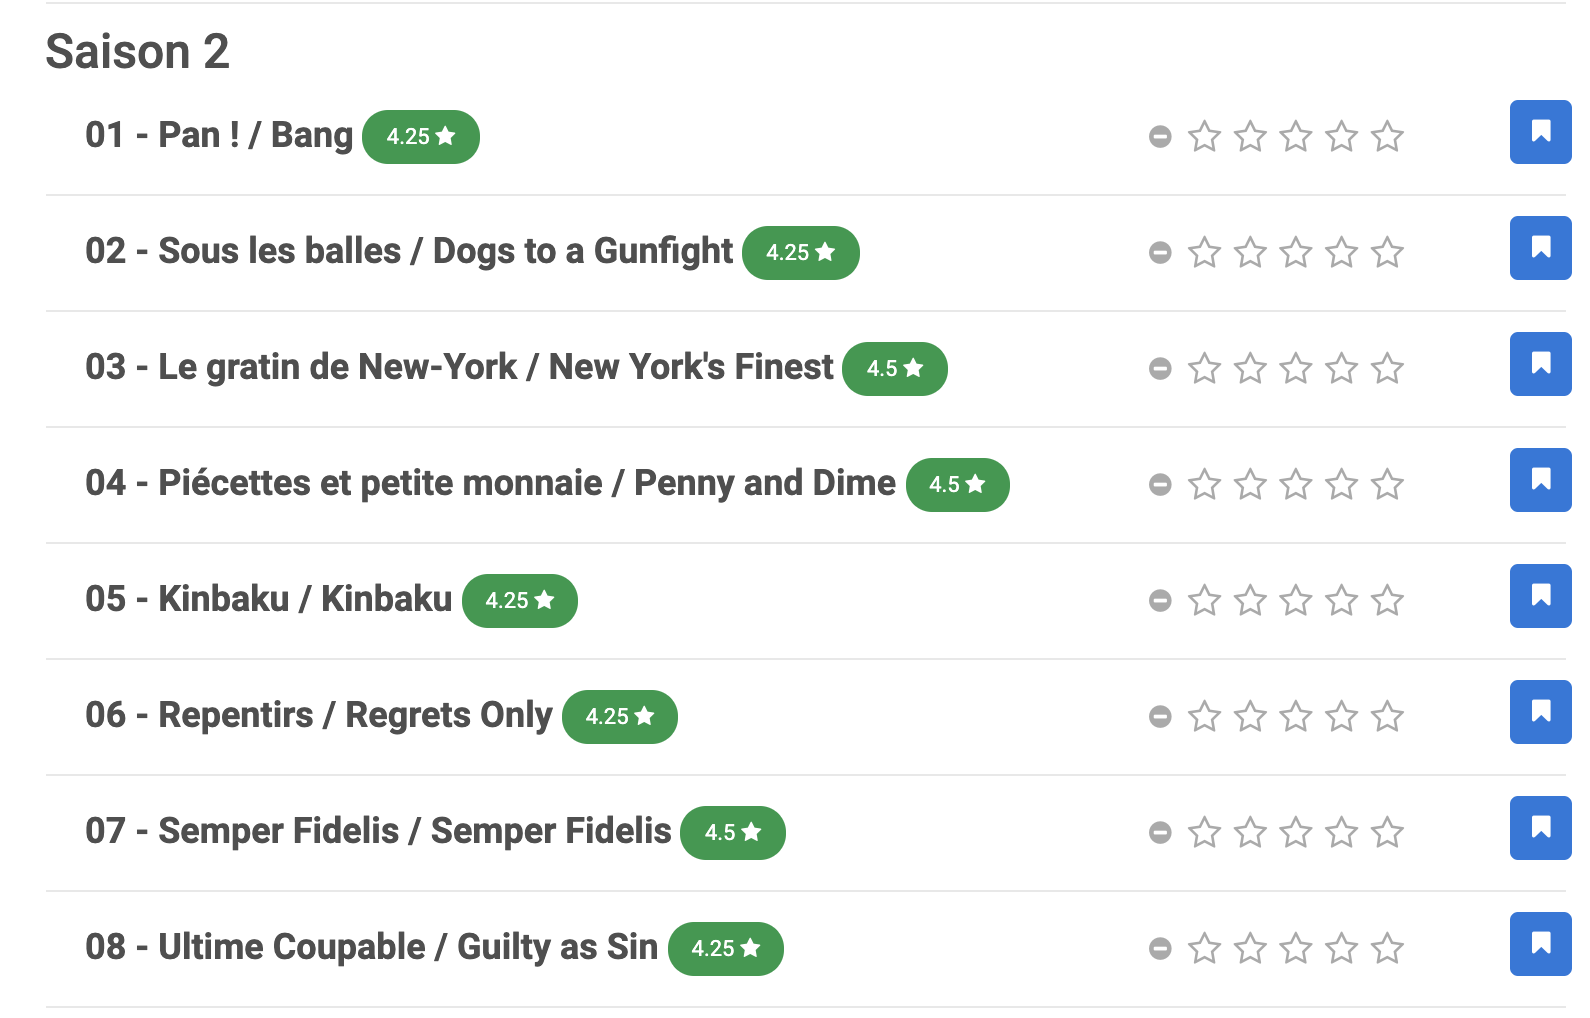Bookmark episode 08 Guilty as Sin

point(1540,944)
